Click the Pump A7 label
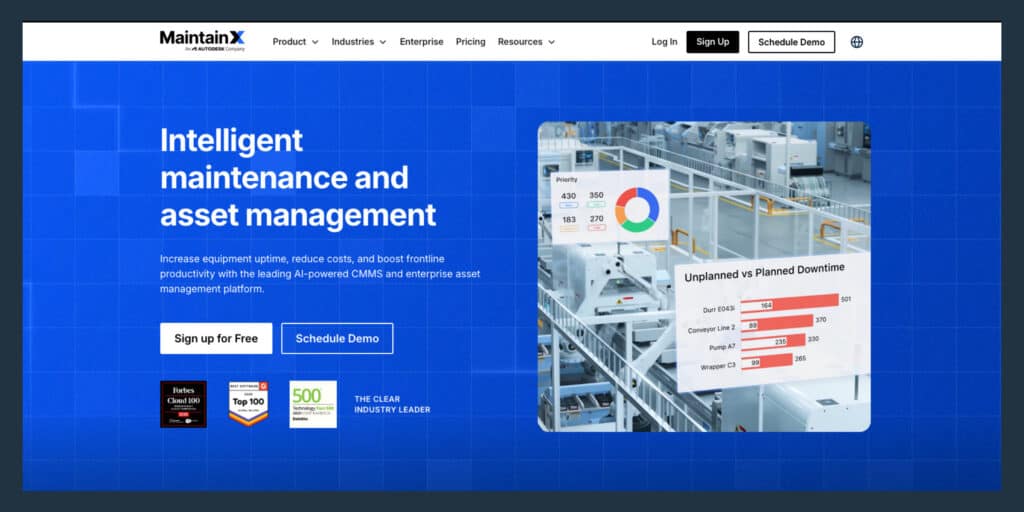Viewport: 1024px width, 512px height. tap(721, 346)
